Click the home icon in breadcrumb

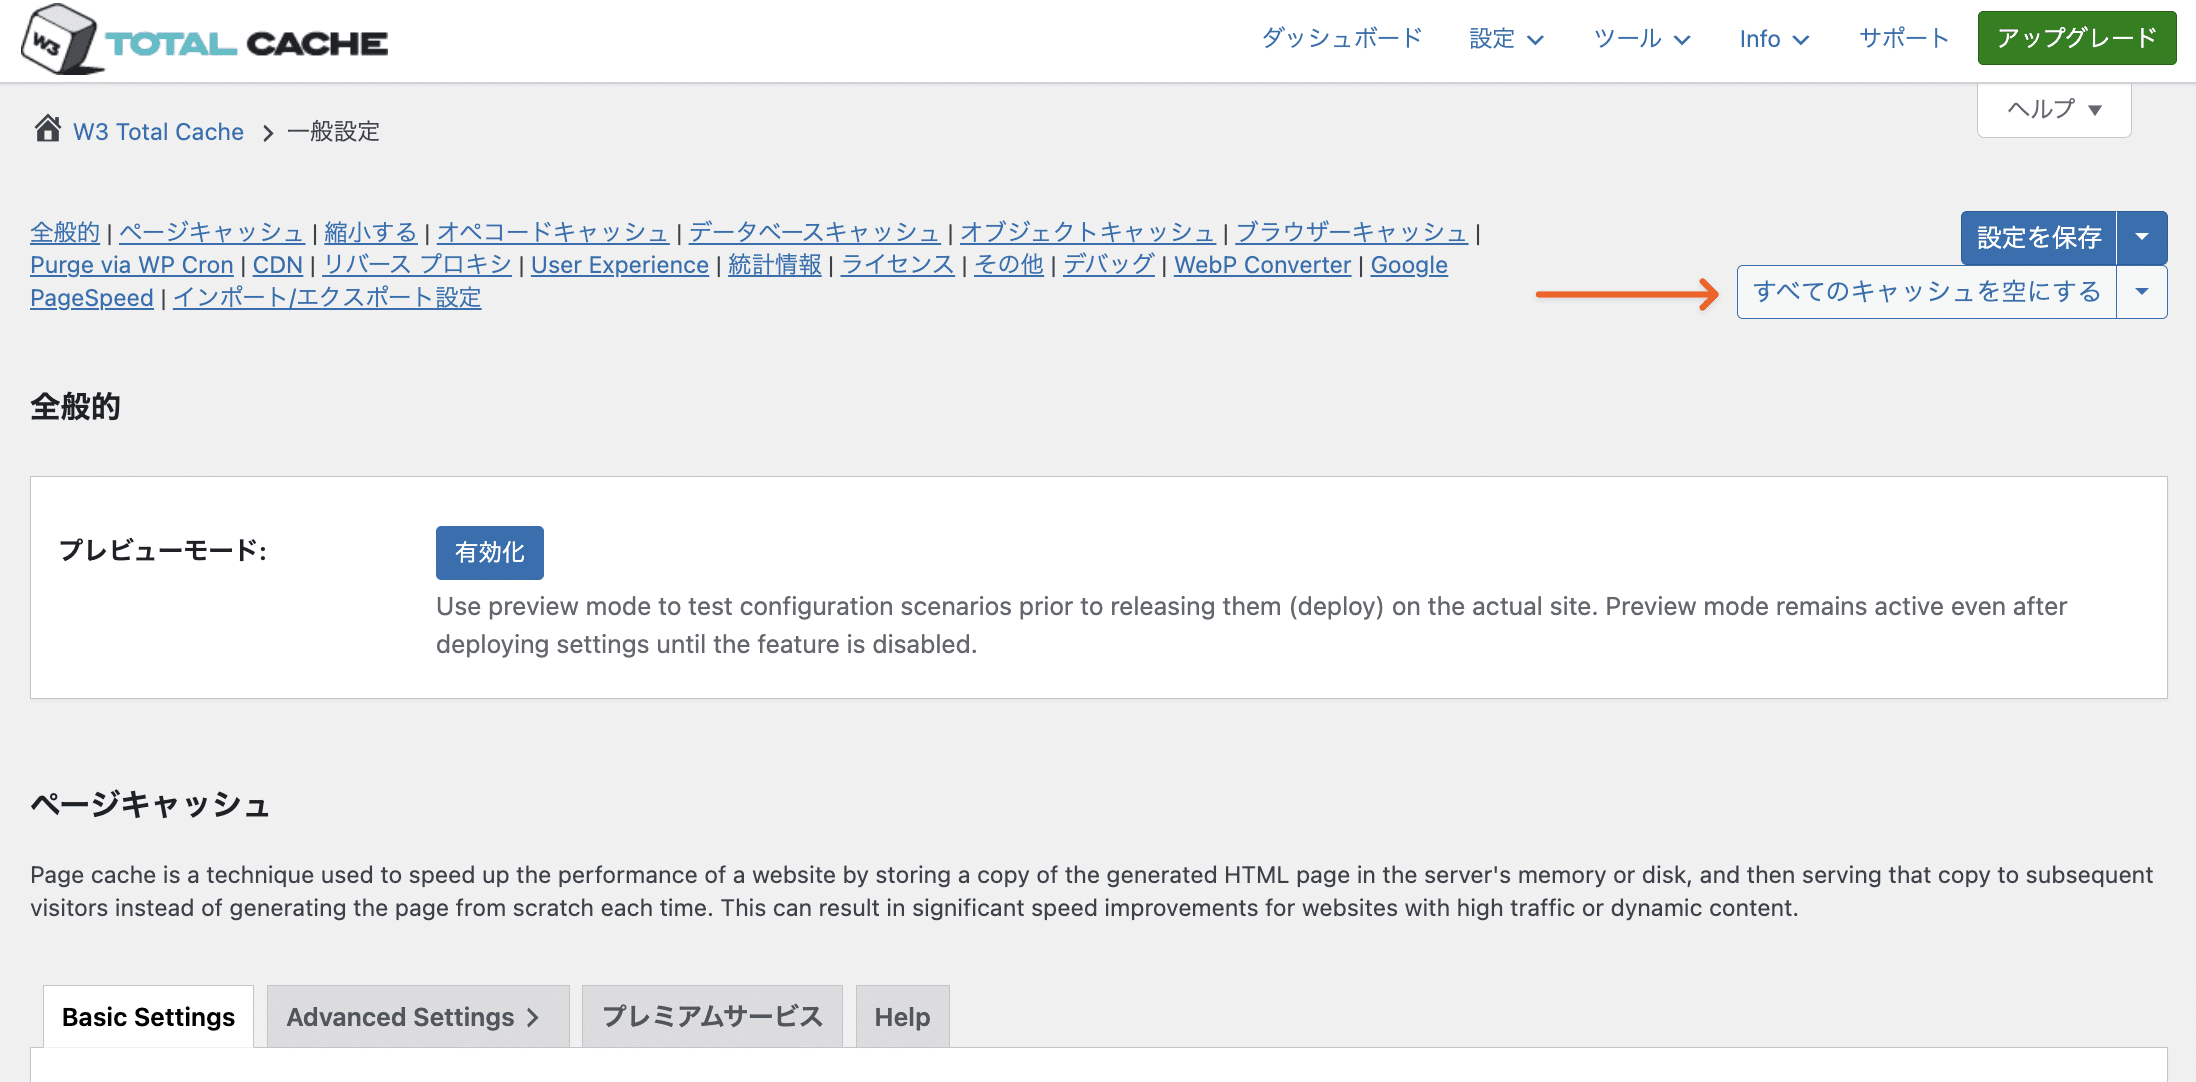[x=47, y=130]
